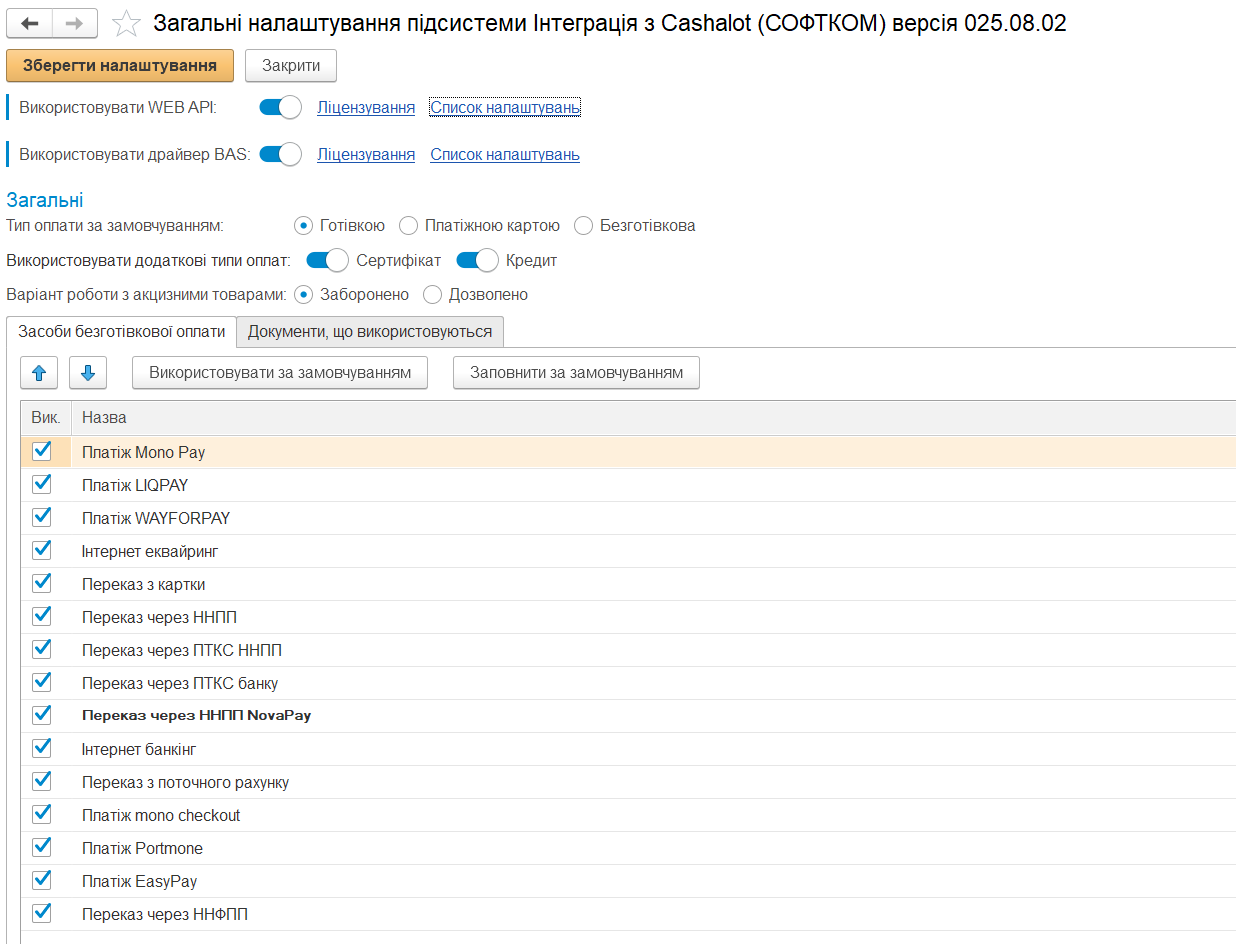Disable the Сертифікат payment type switch
The image size is (1236, 944).
pyautogui.click(x=327, y=260)
